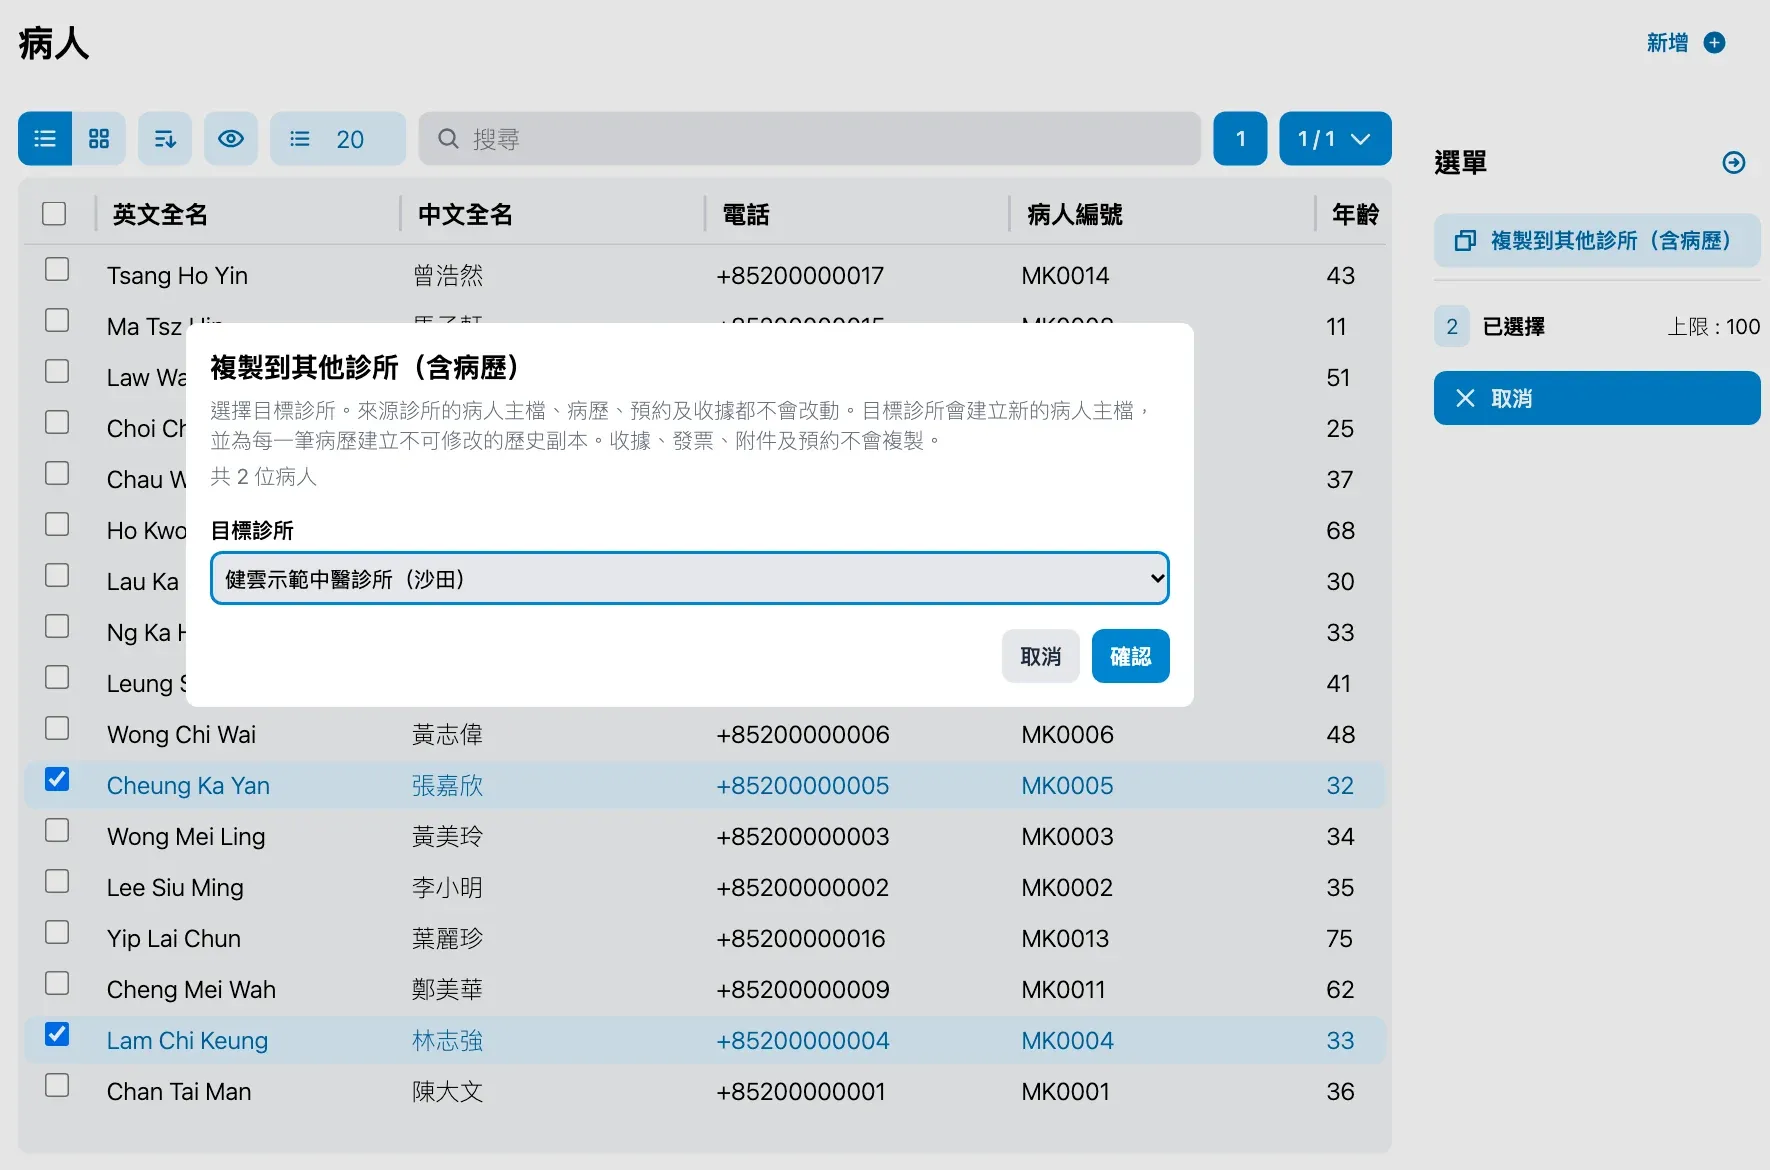Toggle the select-all header checkbox
This screenshot has width=1770, height=1170.
pyautogui.click(x=54, y=214)
